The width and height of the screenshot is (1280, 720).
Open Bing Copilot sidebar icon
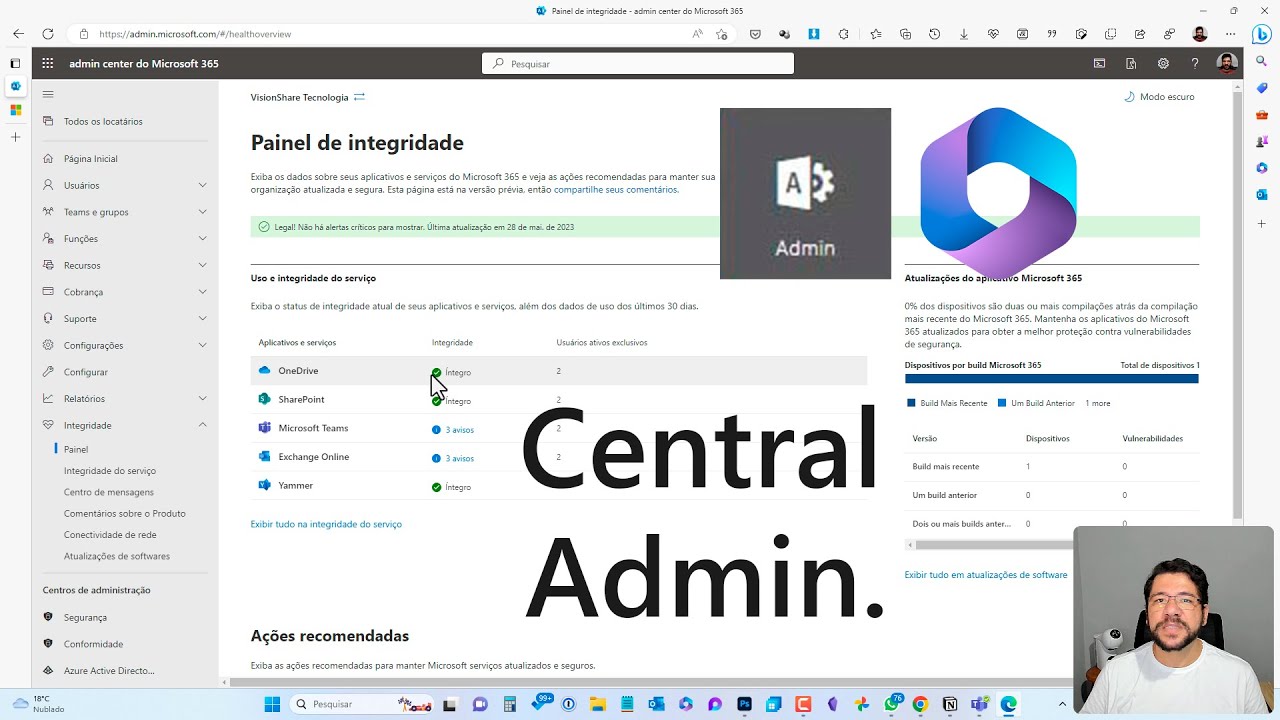1262,34
